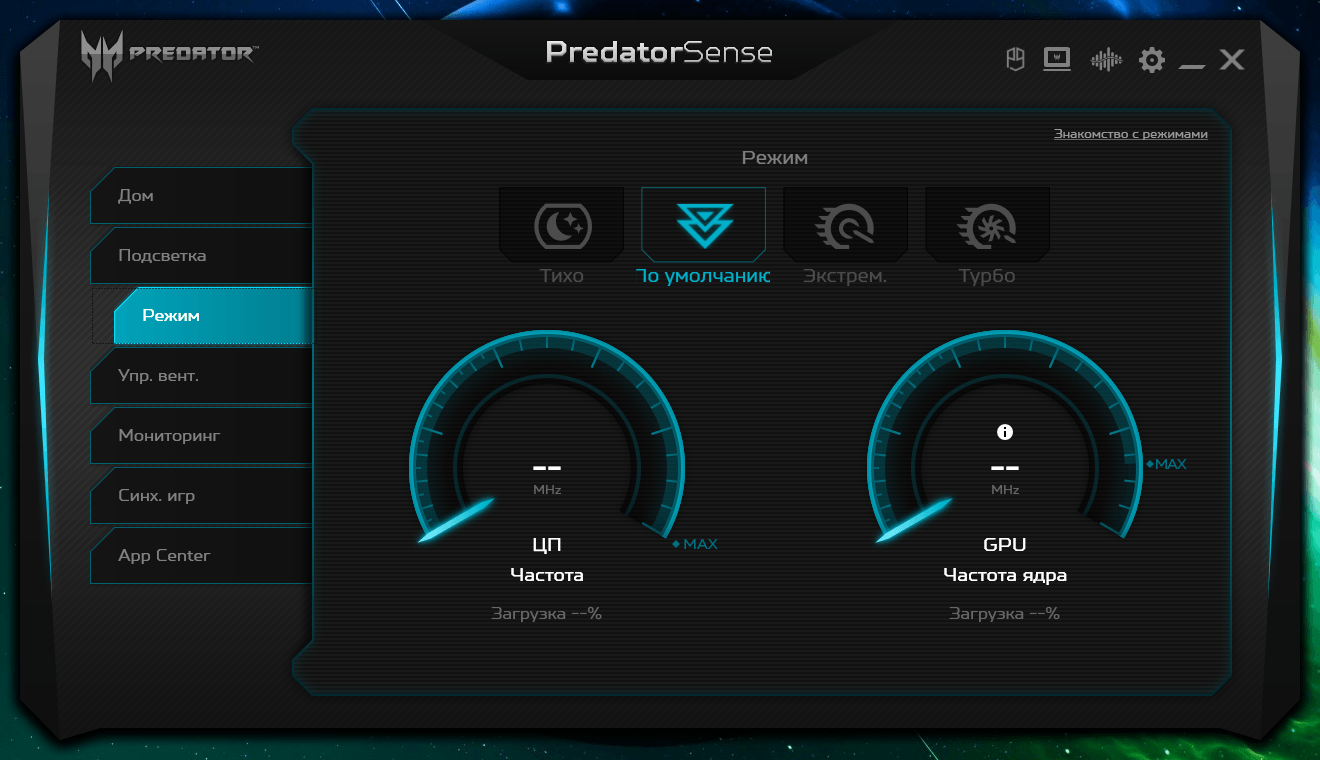Switch to the Режим tab
Image resolution: width=1320 pixels, height=760 pixels.
(213, 316)
